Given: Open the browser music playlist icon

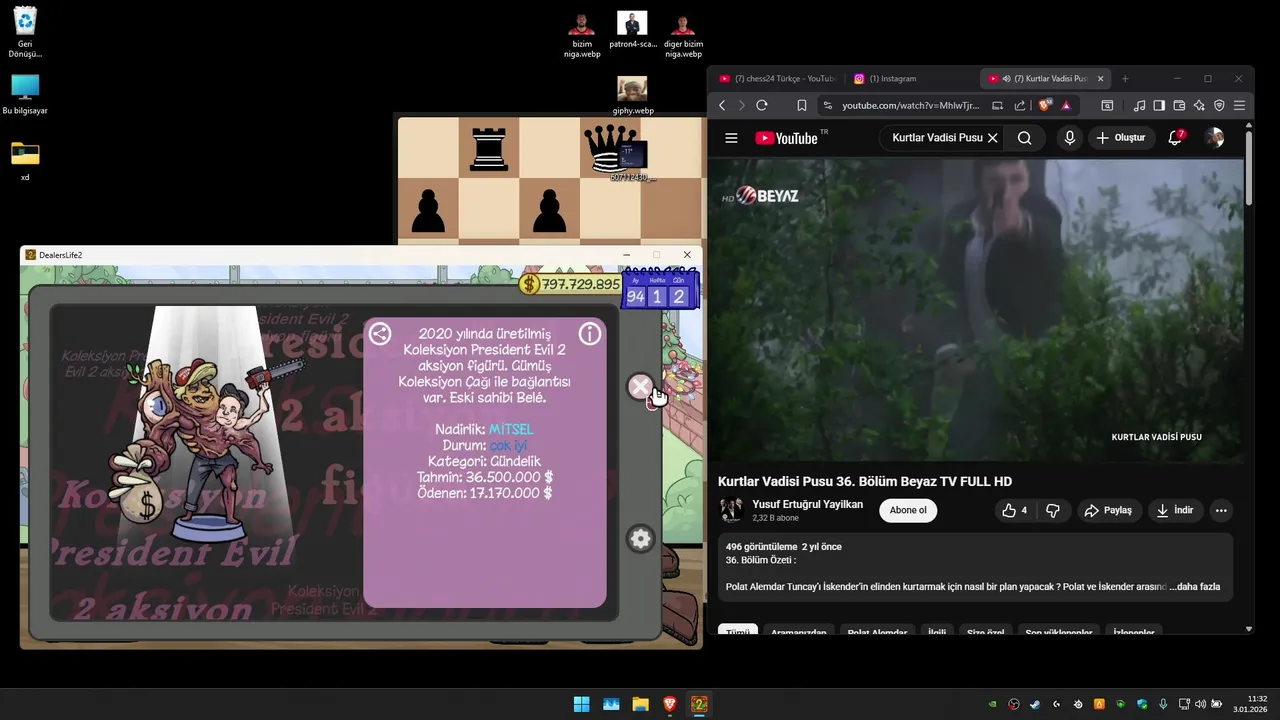Looking at the screenshot, I should point(1139,105).
